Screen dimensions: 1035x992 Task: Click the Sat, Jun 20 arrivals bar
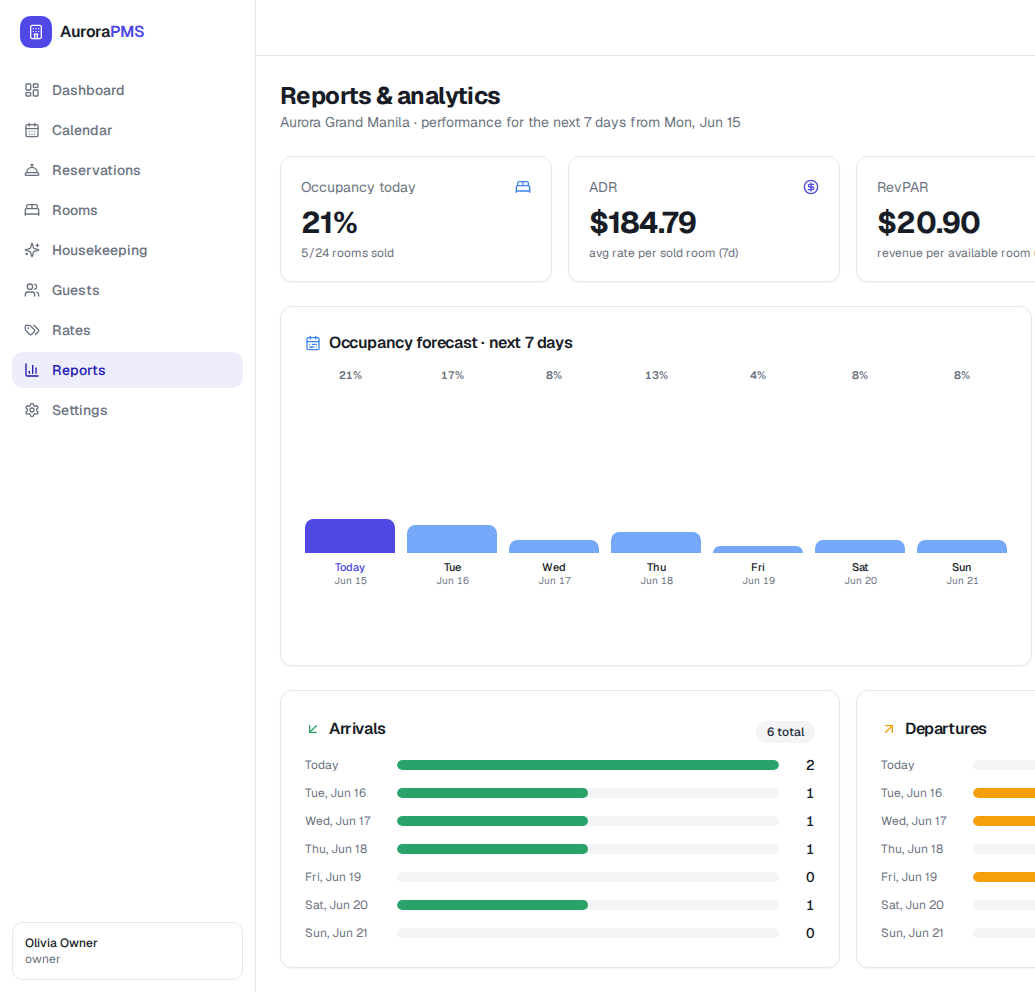[587, 905]
